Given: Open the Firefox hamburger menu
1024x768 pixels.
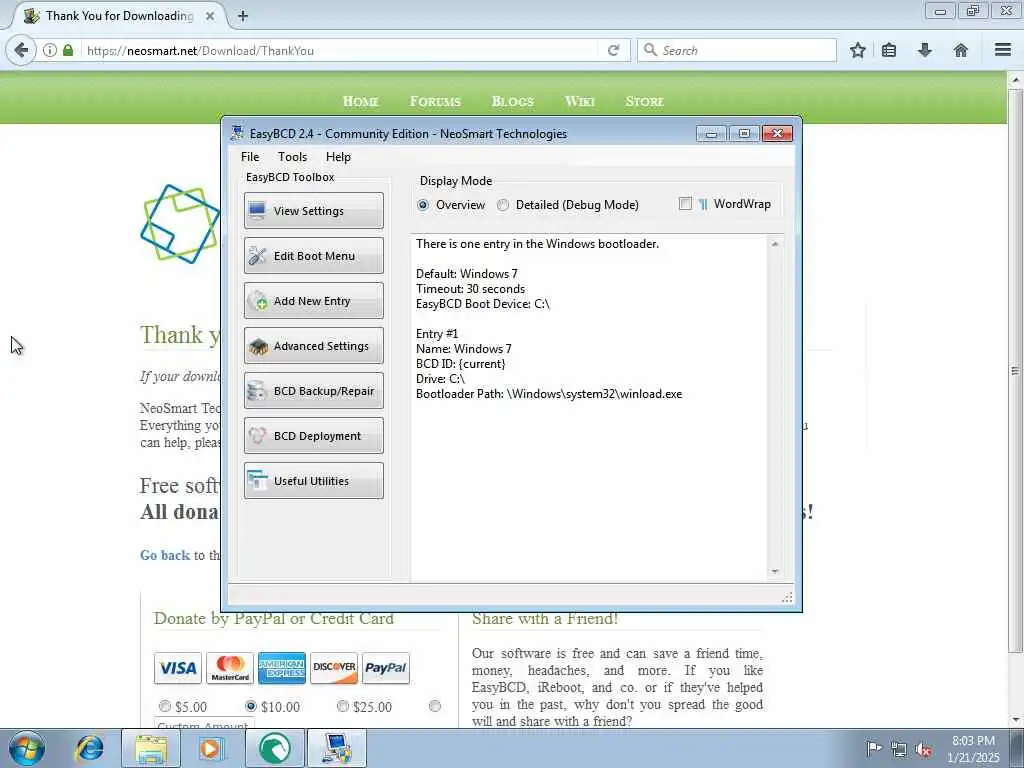Looking at the screenshot, I should click(x=1003, y=50).
